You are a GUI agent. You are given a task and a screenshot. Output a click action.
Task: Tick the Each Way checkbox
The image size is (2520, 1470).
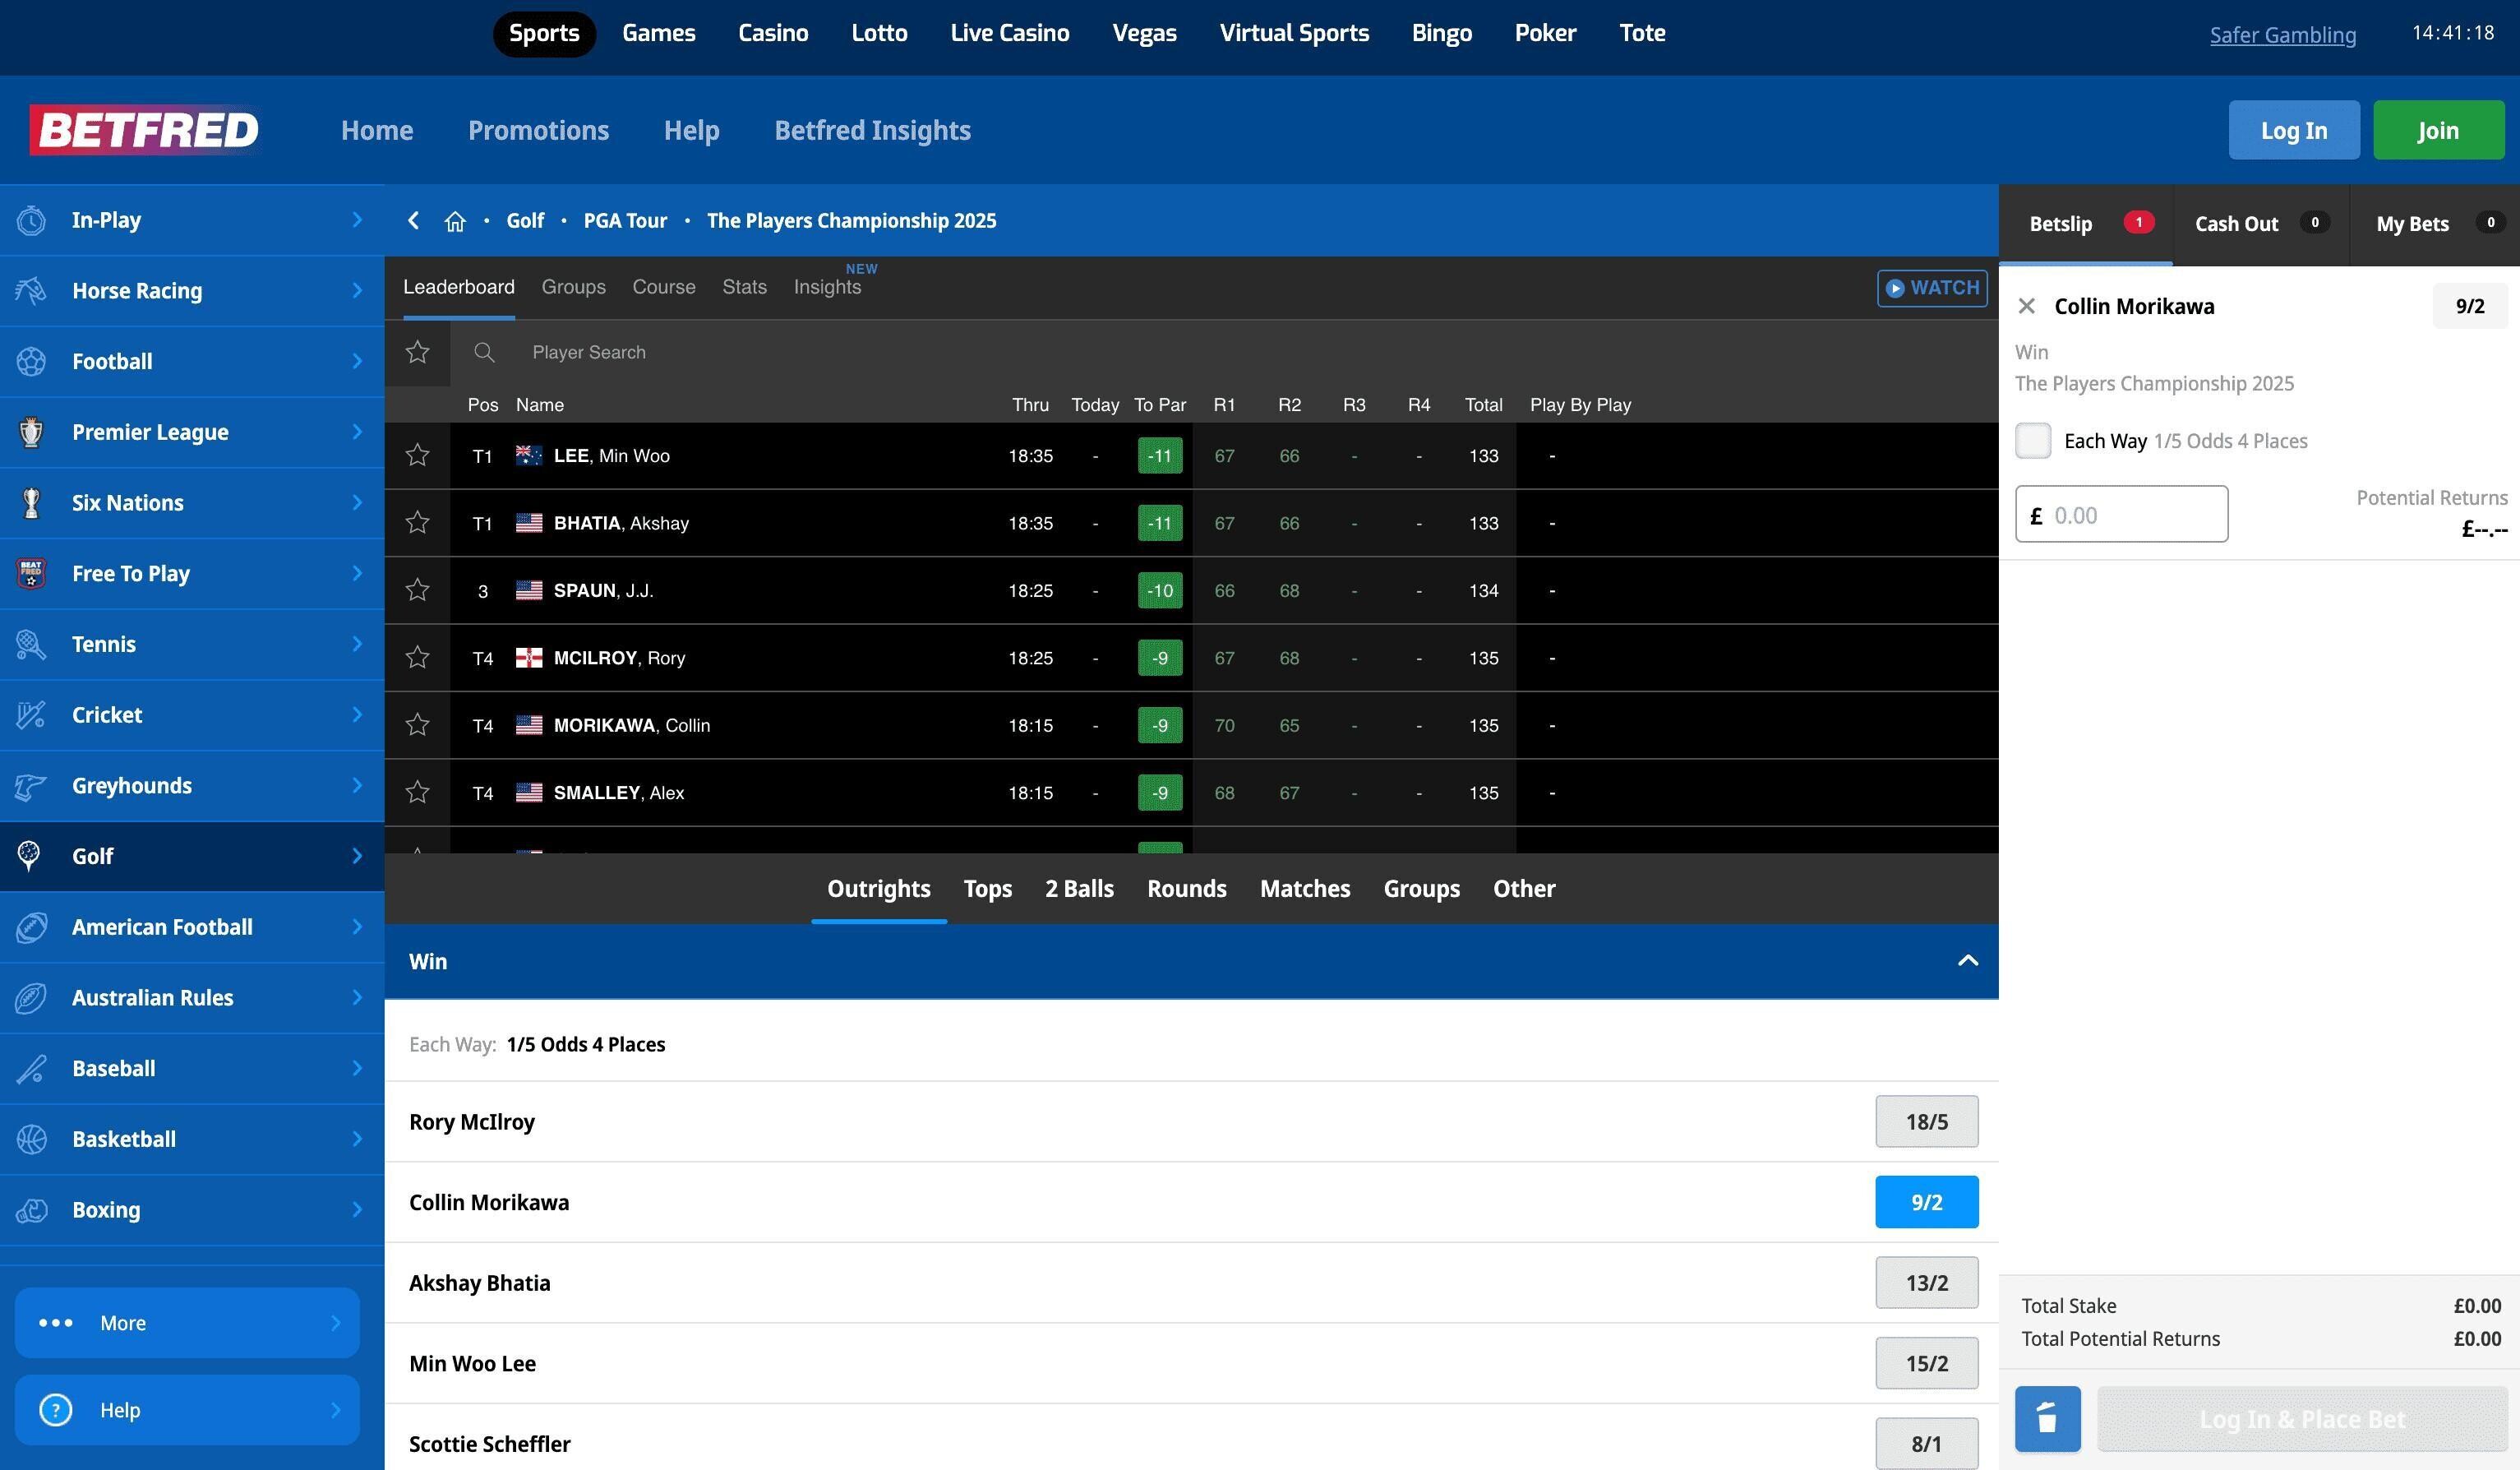(x=2033, y=441)
